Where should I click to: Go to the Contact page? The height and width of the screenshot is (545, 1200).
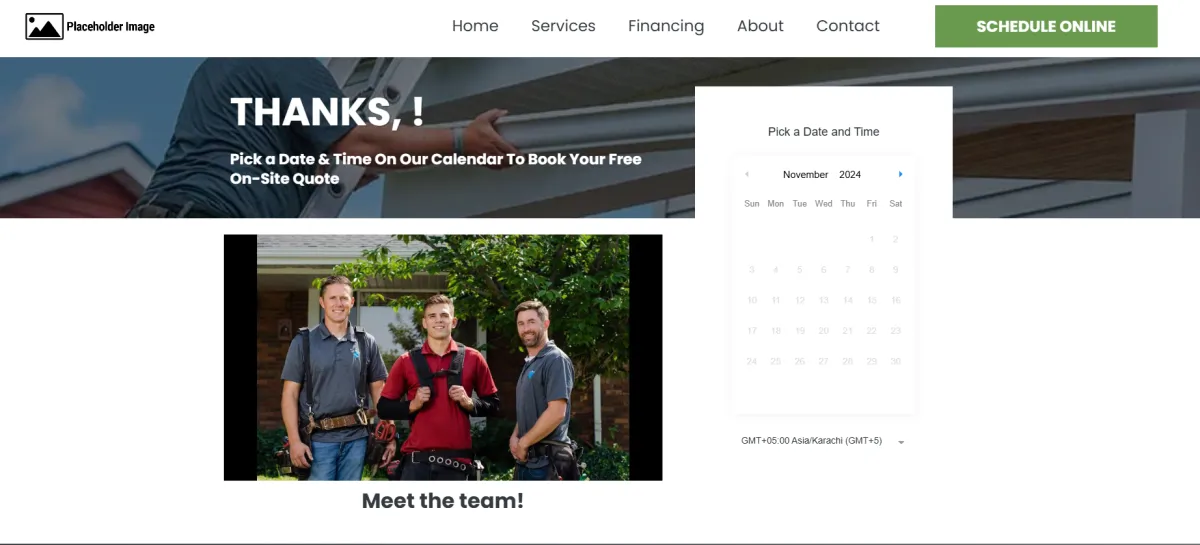click(848, 26)
